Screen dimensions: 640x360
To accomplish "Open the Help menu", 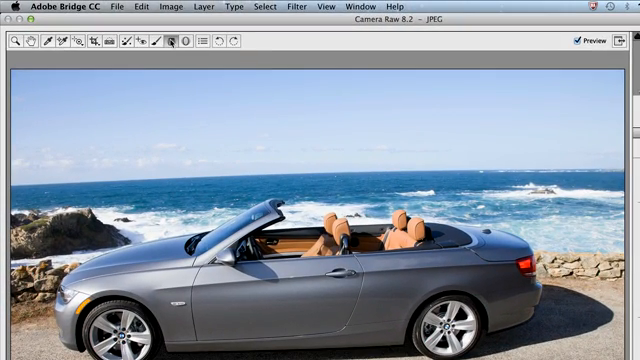I will pyautogui.click(x=395, y=7).
